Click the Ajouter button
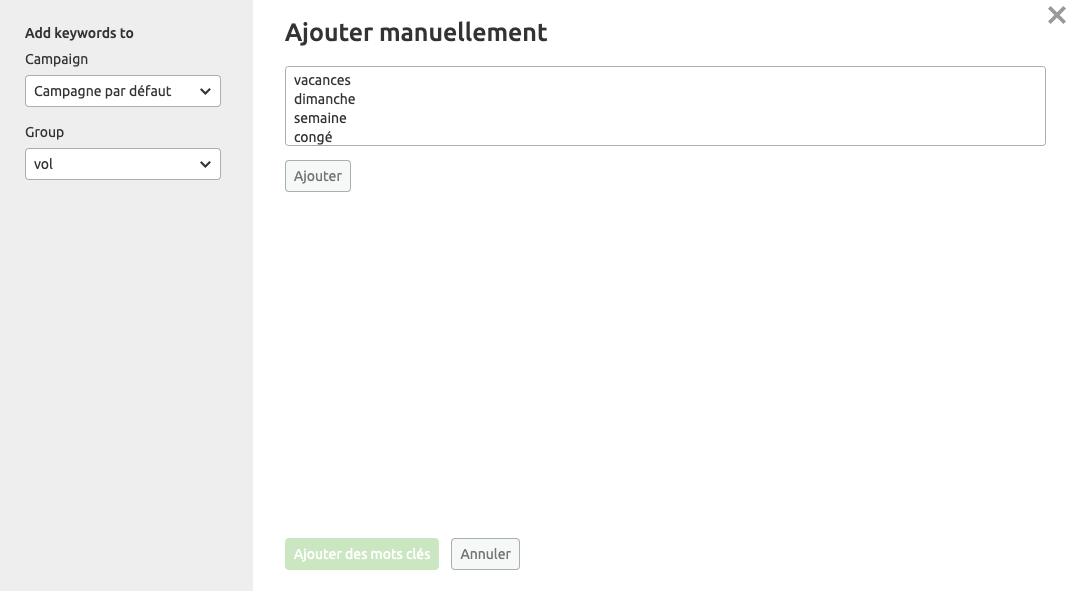 click(317, 175)
